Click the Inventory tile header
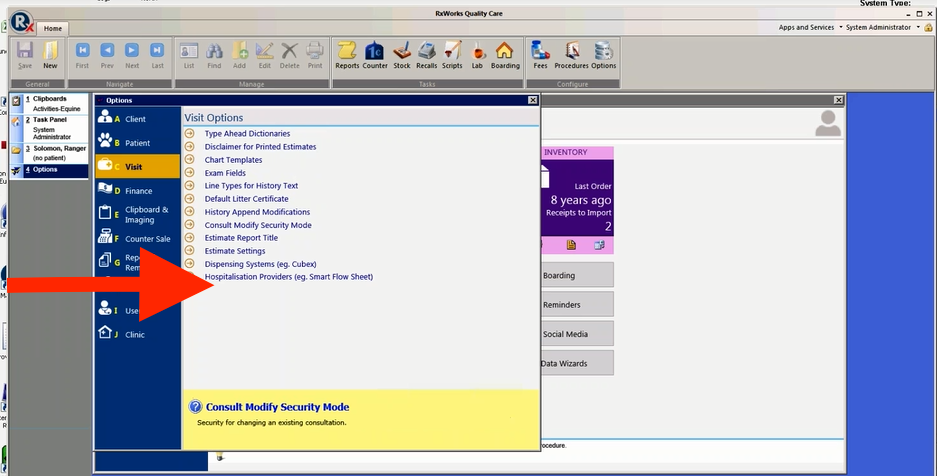 pos(577,152)
